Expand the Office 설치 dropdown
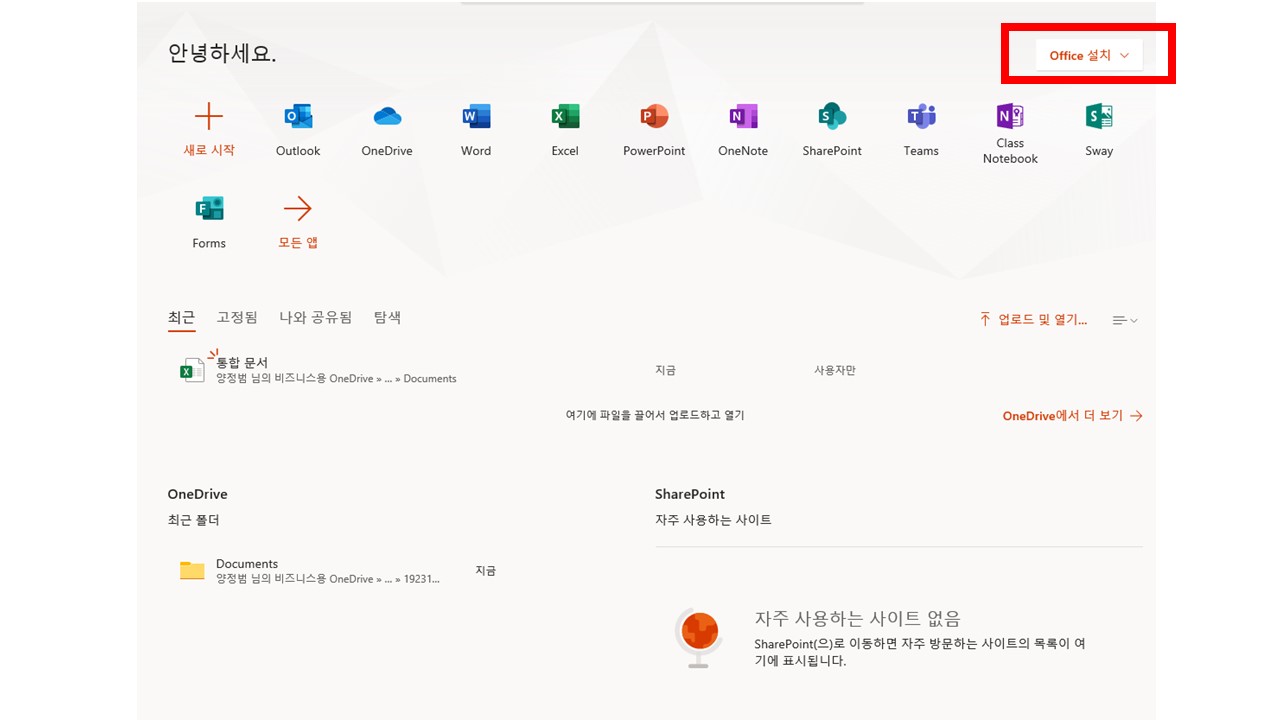Image resolution: width=1280 pixels, height=720 pixels. click(x=1089, y=55)
